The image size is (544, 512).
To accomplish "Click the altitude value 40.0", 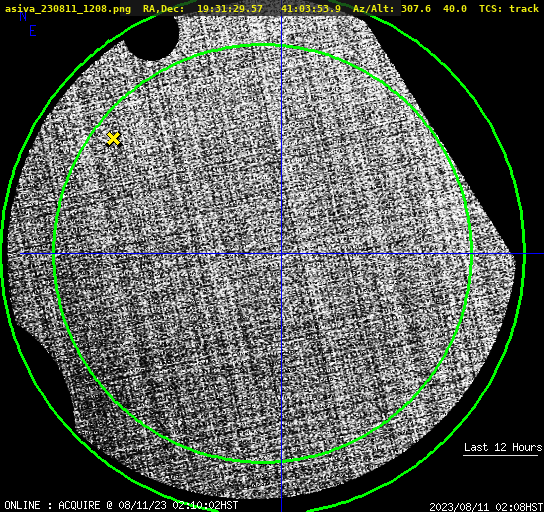I will coord(455,9).
